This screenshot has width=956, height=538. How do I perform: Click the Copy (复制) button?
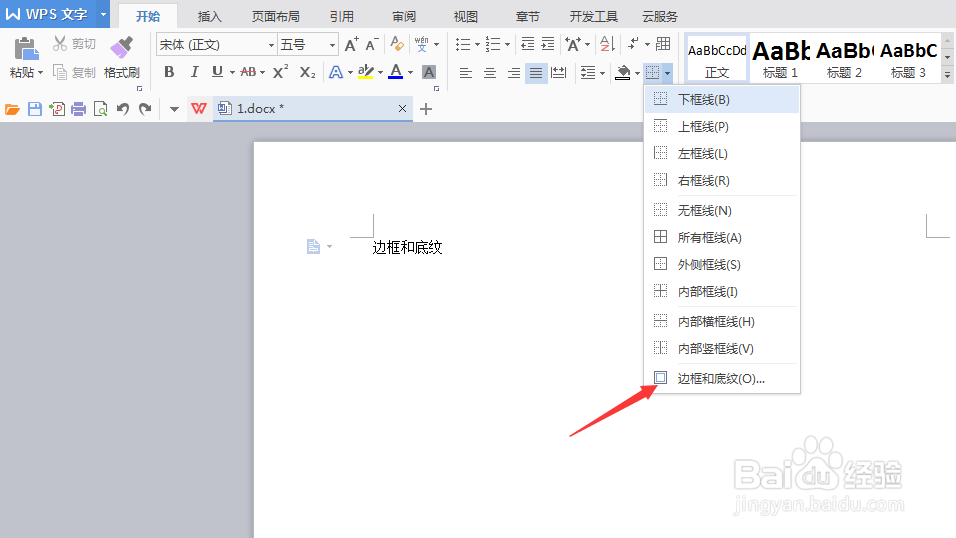[74, 73]
